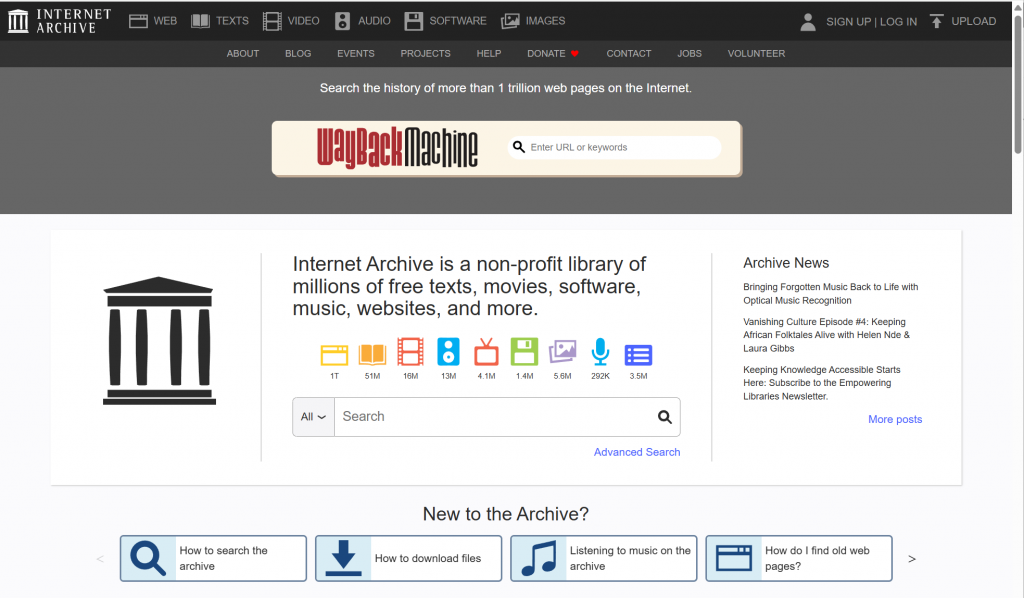The image size is (1024, 598).
Task: Open the Listening to music on the archive card
Action: (x=603, y=559)
